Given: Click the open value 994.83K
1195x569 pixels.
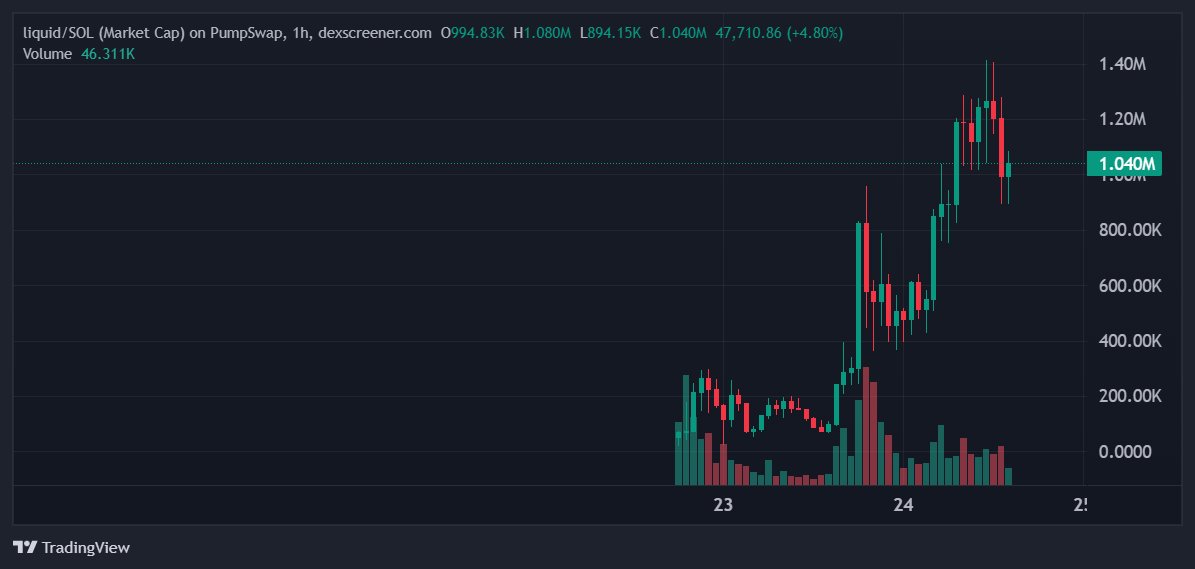Looking at the screenshot, I should coord(477,34).
